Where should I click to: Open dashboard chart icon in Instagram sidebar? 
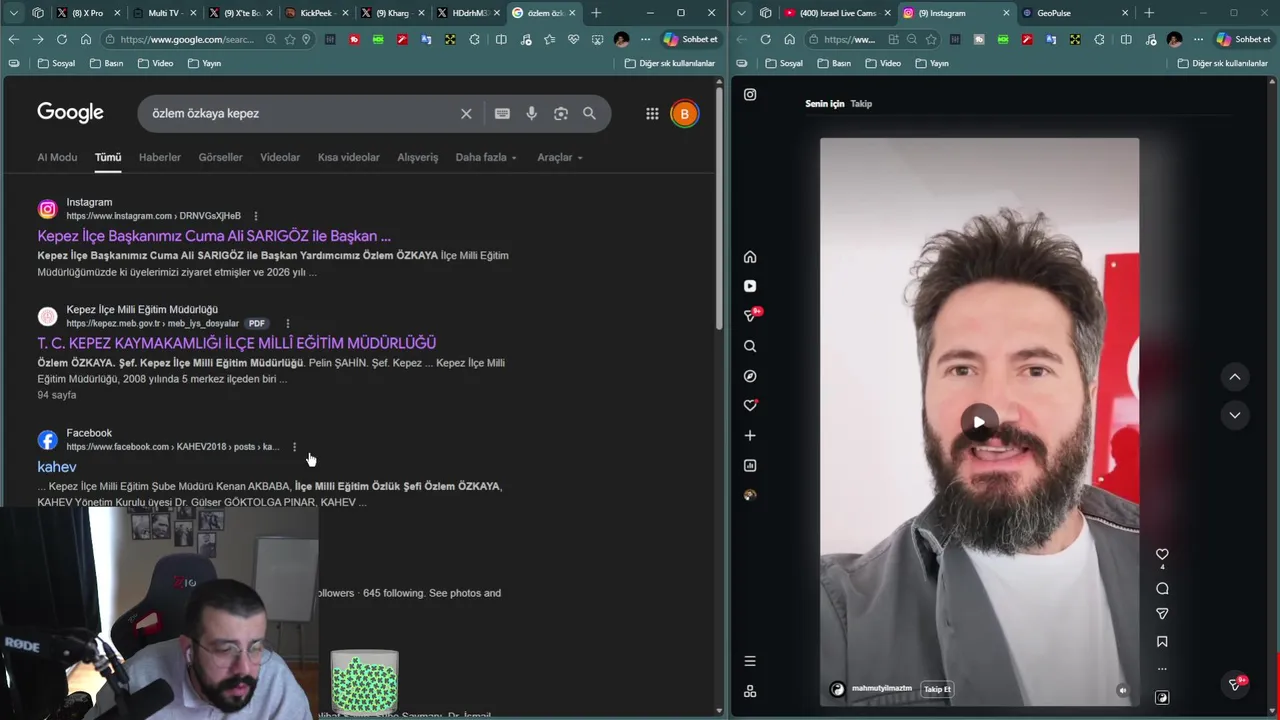point(750,465)
